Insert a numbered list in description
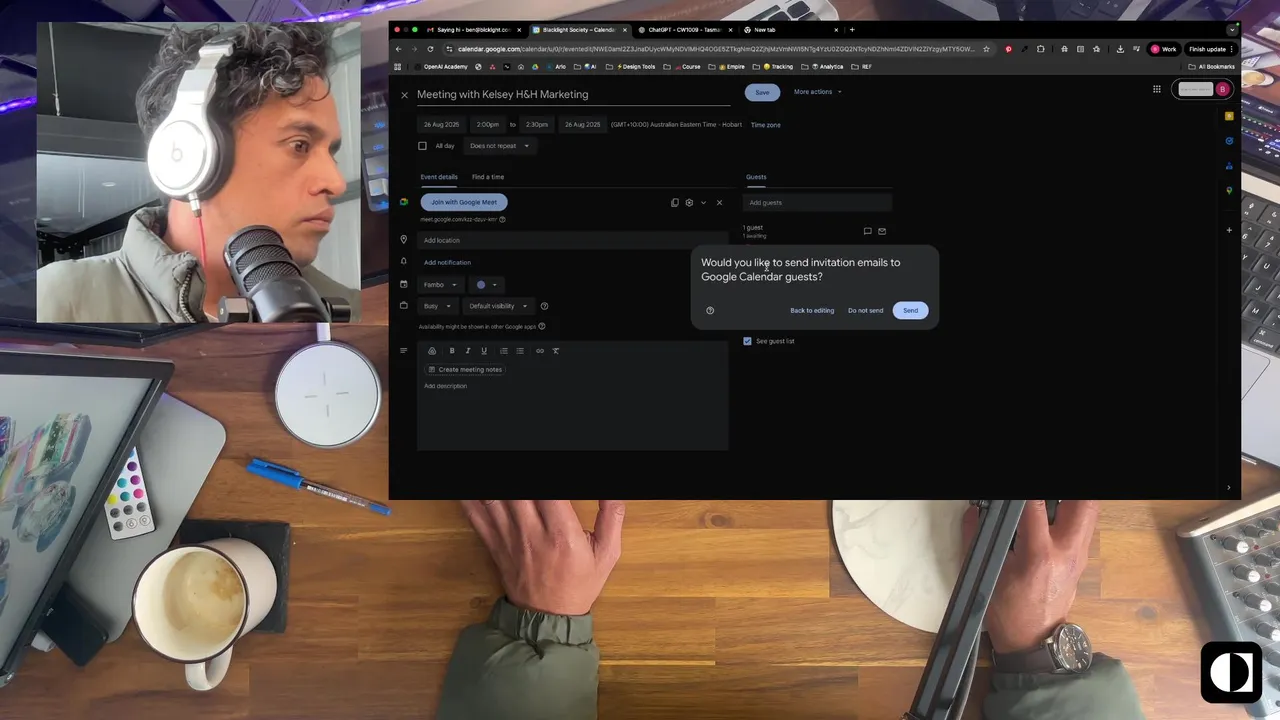 (504, 351)
